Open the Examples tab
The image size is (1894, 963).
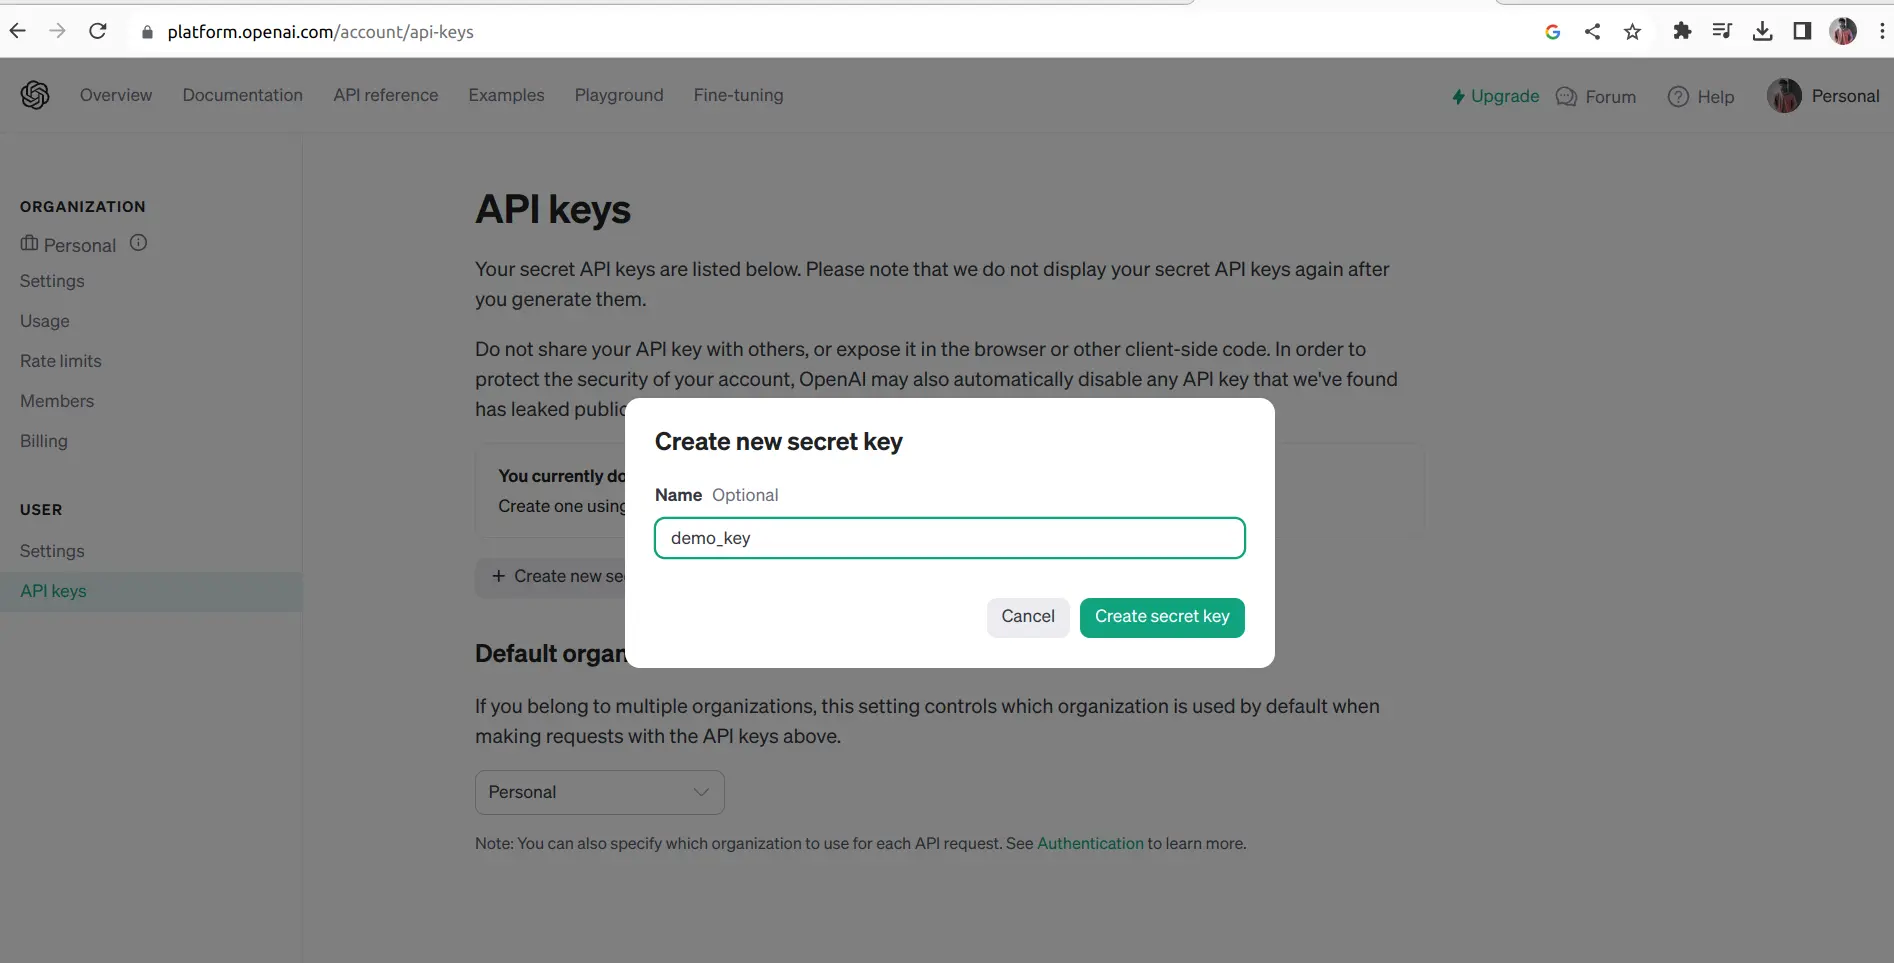point(507,95)
